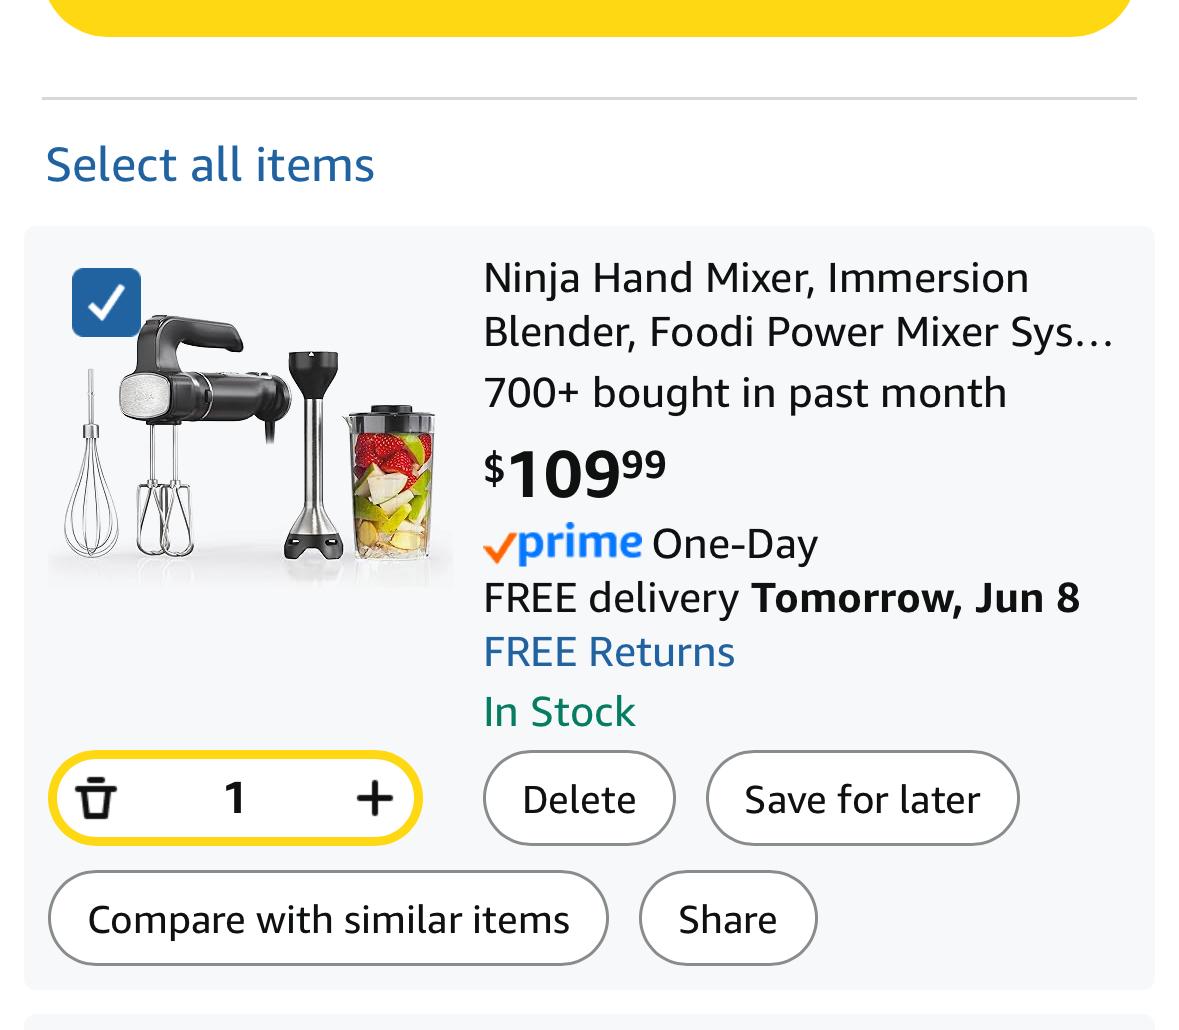The image size is (1179, 1030).
Task: Tap the 700+ bought in past month text
Action: (744, 393)
